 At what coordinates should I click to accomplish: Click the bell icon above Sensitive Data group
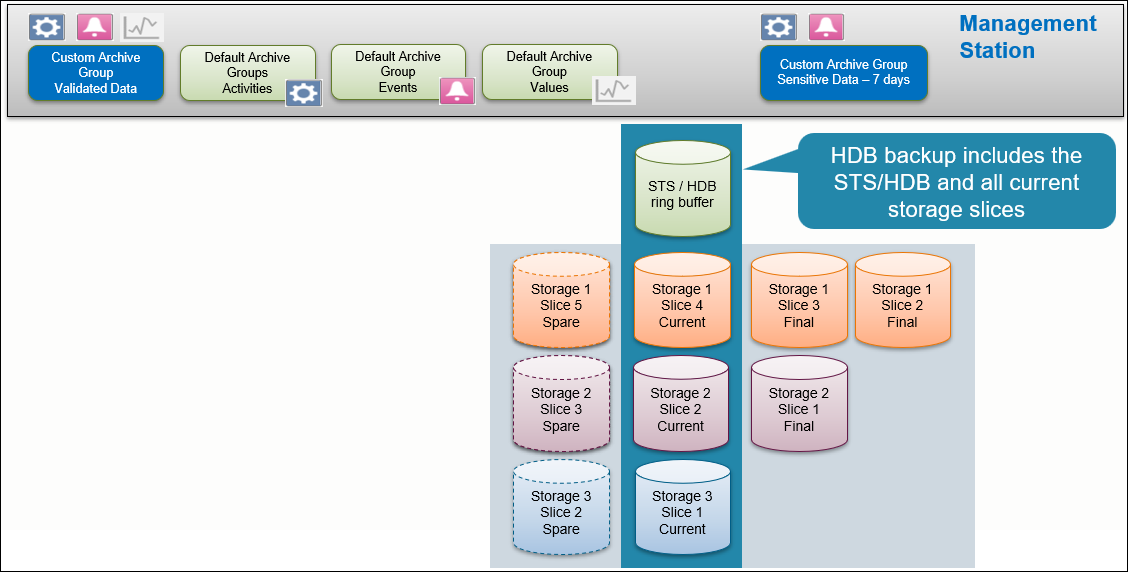(x=826, y=27)
